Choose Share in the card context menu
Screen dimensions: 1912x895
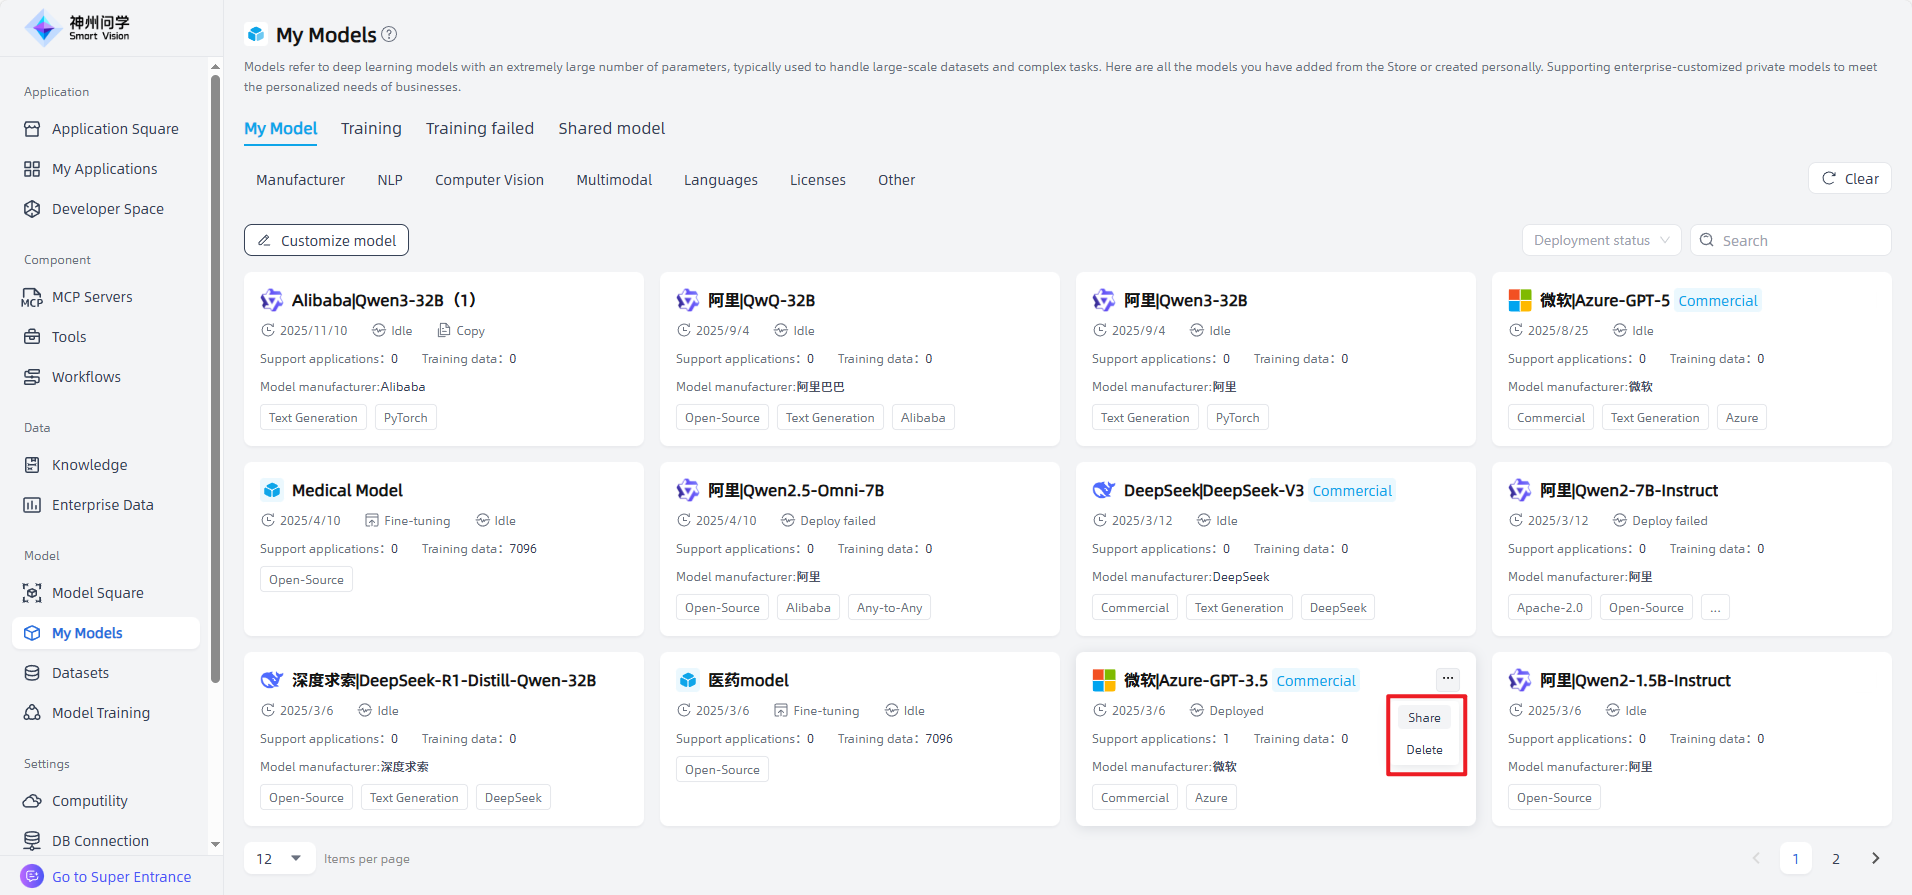tap(1424, 717)
